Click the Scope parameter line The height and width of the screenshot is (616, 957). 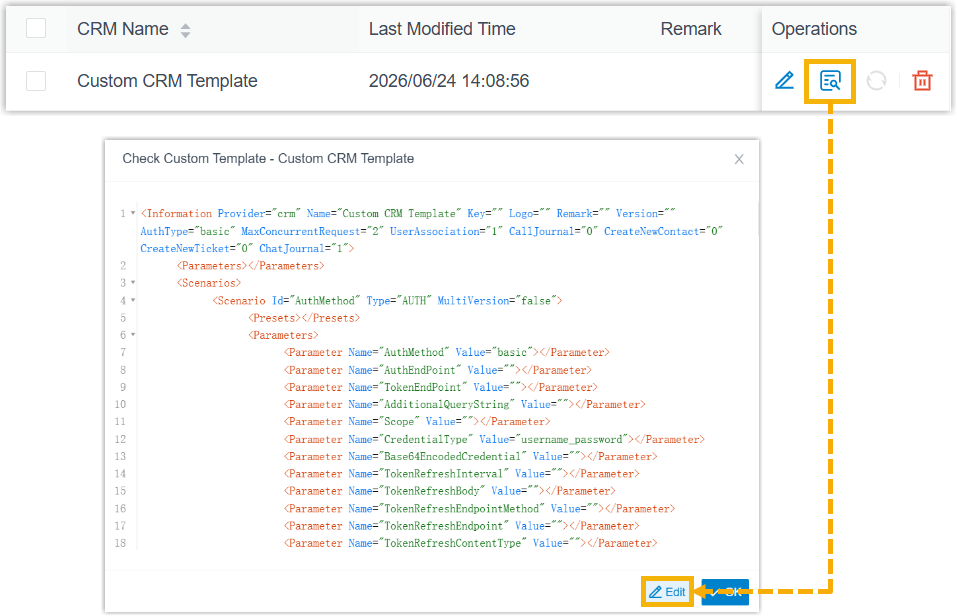click(x=417, y=421)
